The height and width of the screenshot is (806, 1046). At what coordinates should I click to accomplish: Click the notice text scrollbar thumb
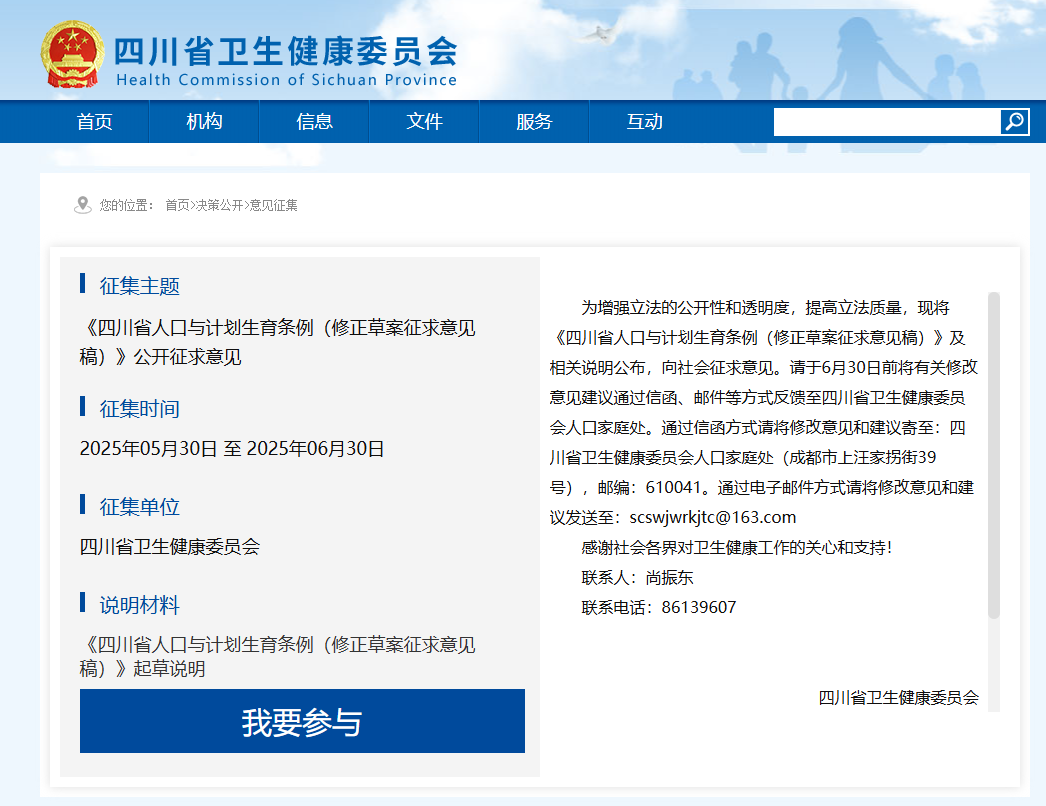click(x=994, y=455)
